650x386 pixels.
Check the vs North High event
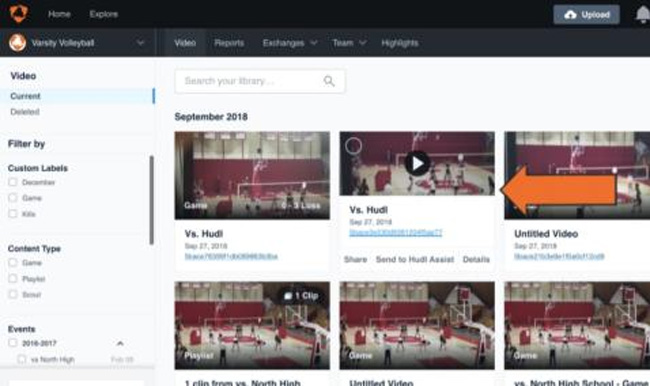pos(21,359)
